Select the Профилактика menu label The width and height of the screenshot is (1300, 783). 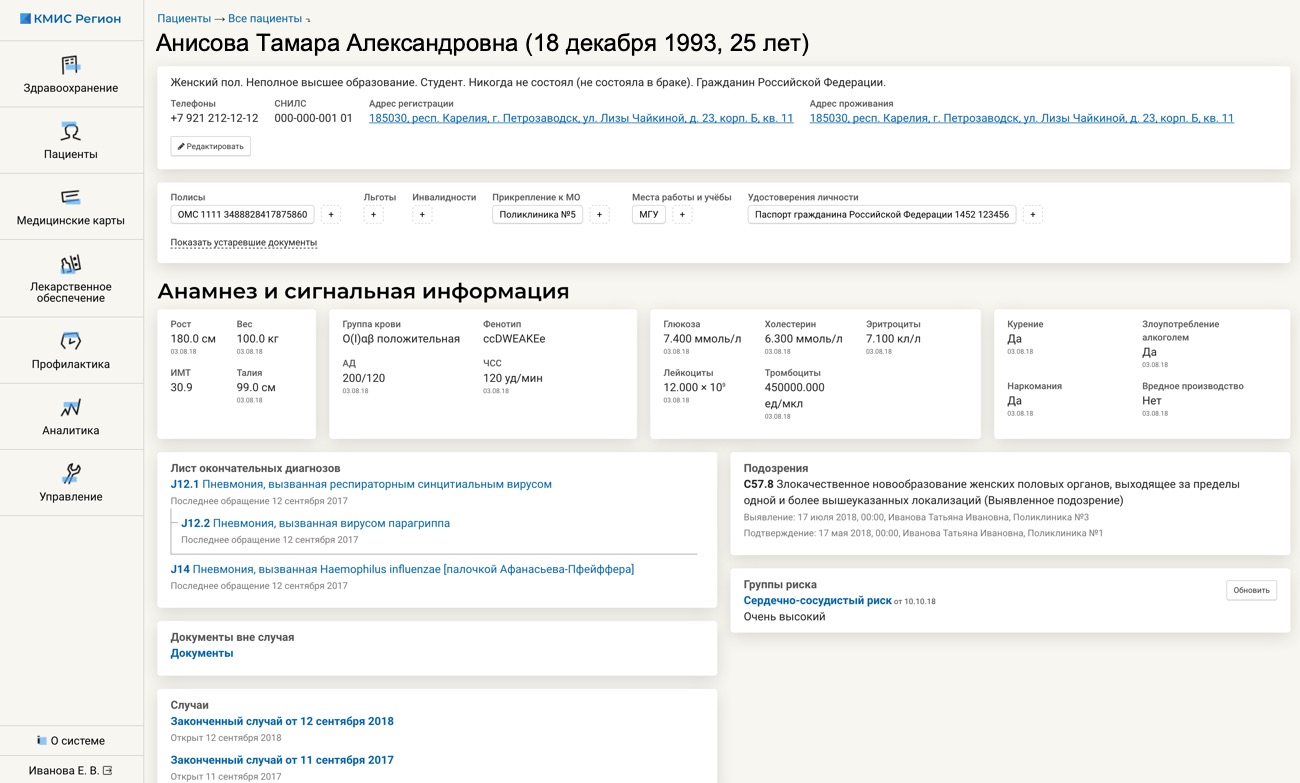pyautogui.click(x=71, y=364)
